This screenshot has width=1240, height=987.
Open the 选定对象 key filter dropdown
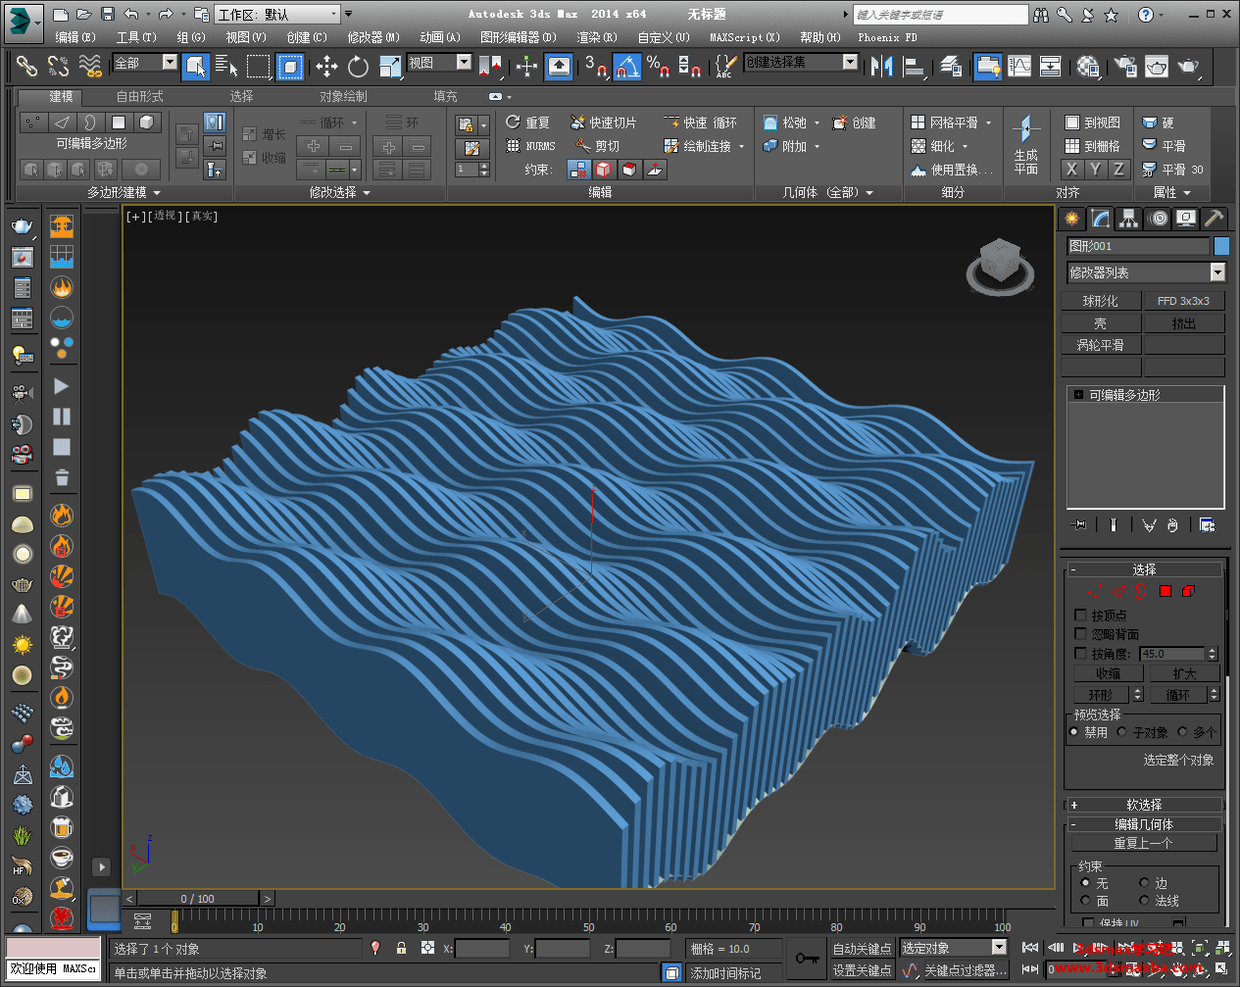pyautogui.click(x=953, y=948)
